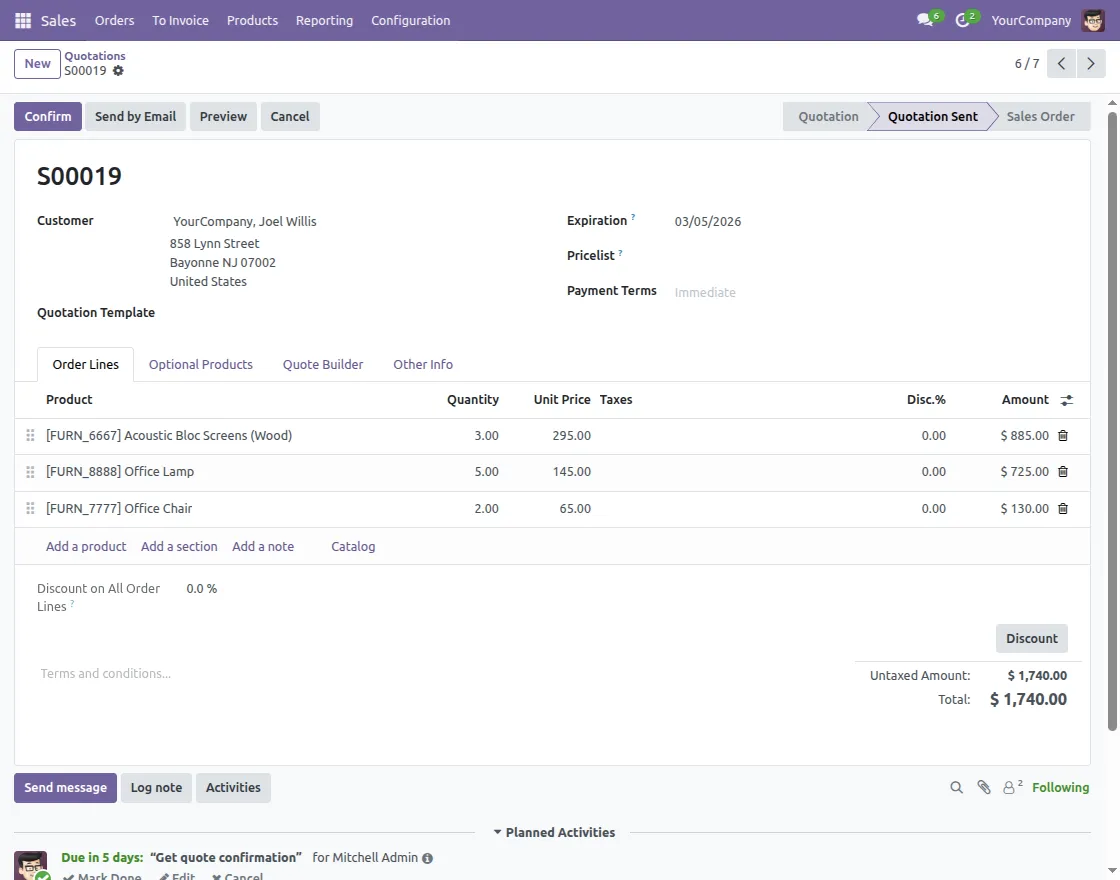Go to the next record arrow
The image size is (1120, 880).
(1090, 64)
